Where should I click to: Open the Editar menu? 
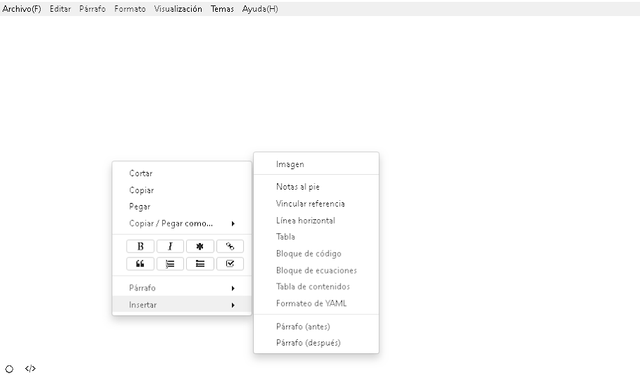[60, 9]
